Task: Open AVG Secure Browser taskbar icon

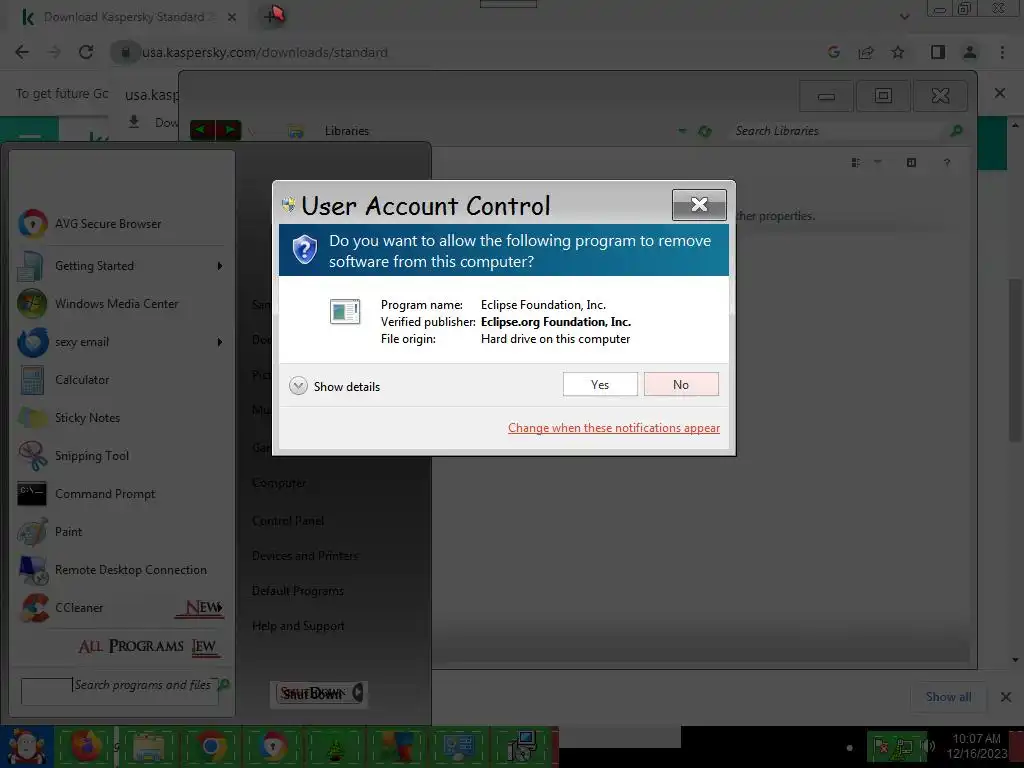Action: pyautogui.click(x=273, y=746)
